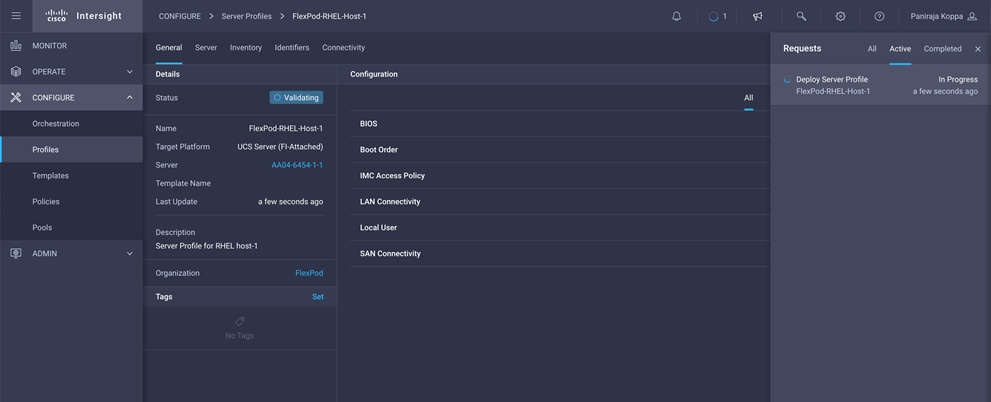This screenshot has width=991, height=402.
Task: Show All requests tab
Action: [x=872, y=49]
